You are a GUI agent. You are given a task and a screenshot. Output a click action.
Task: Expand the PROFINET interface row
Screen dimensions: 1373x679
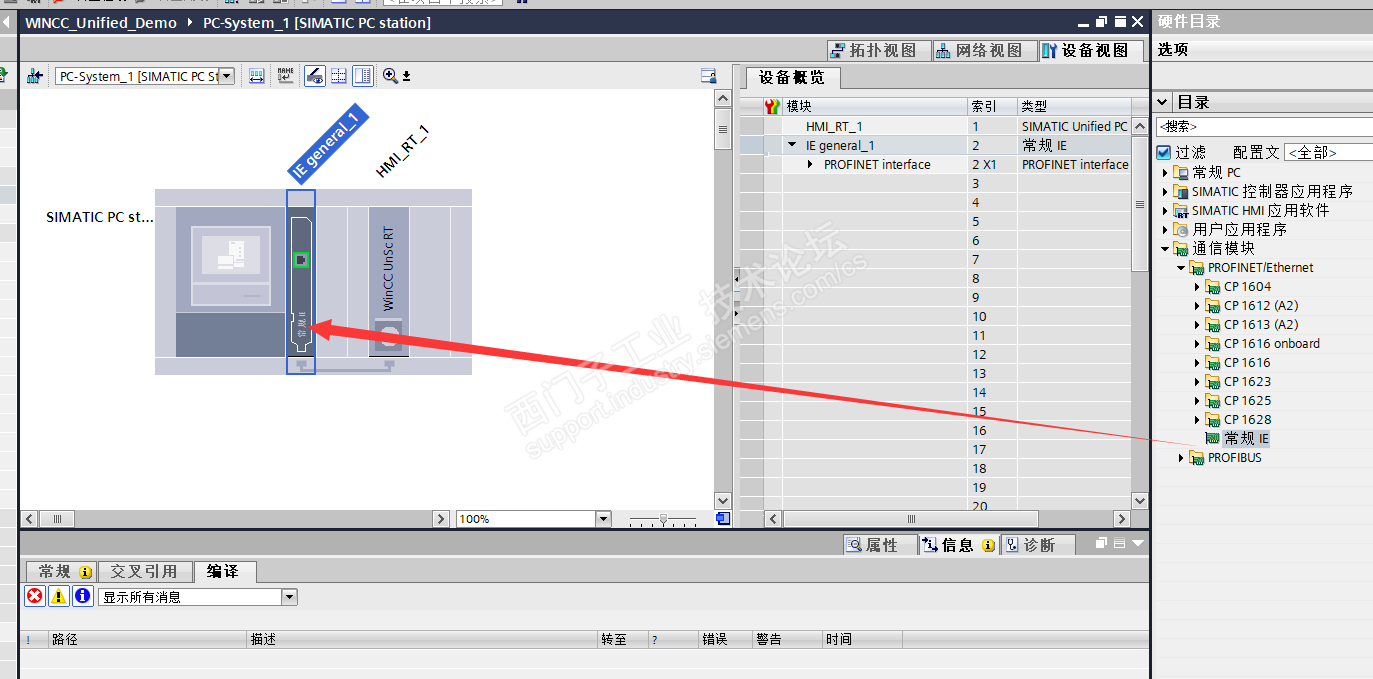click(810, 164)
